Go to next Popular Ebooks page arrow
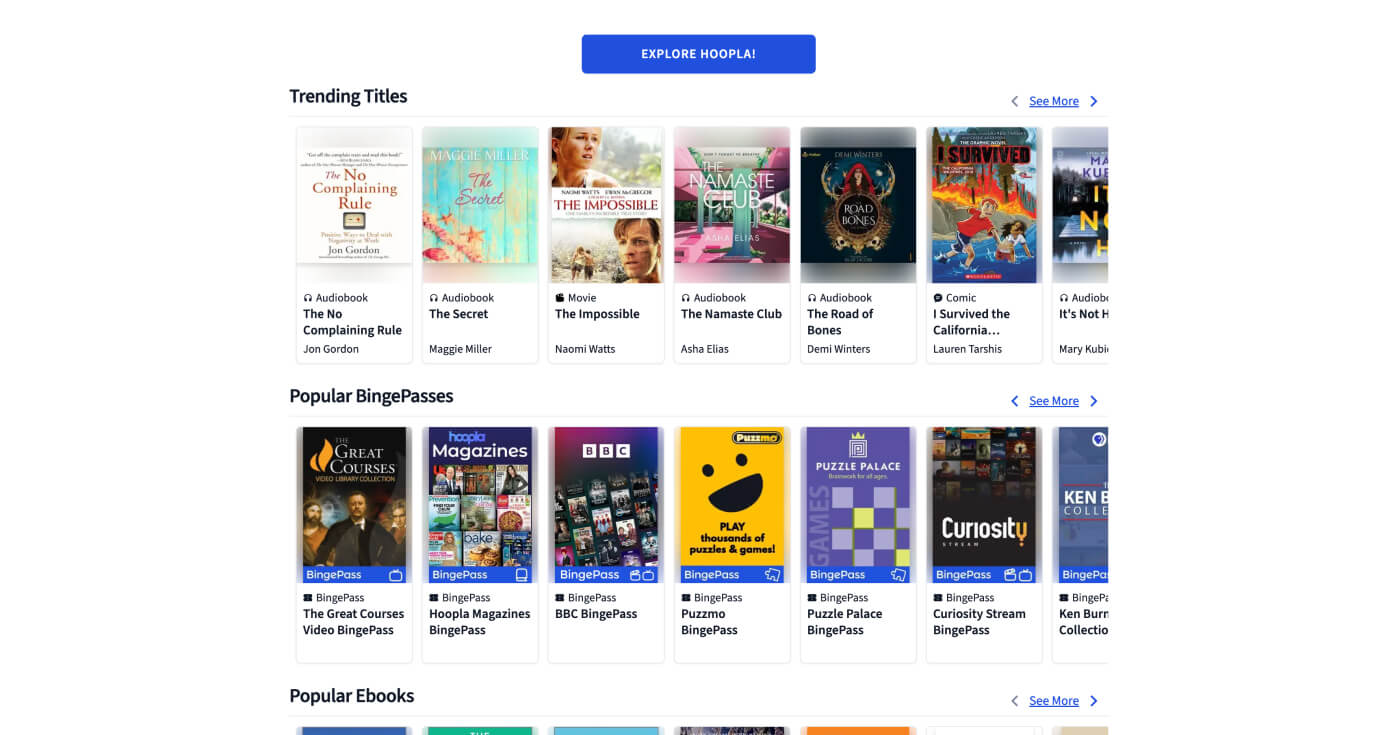Image resolution: width=1400 pixels, height=735 pixels. (1093, 701)
